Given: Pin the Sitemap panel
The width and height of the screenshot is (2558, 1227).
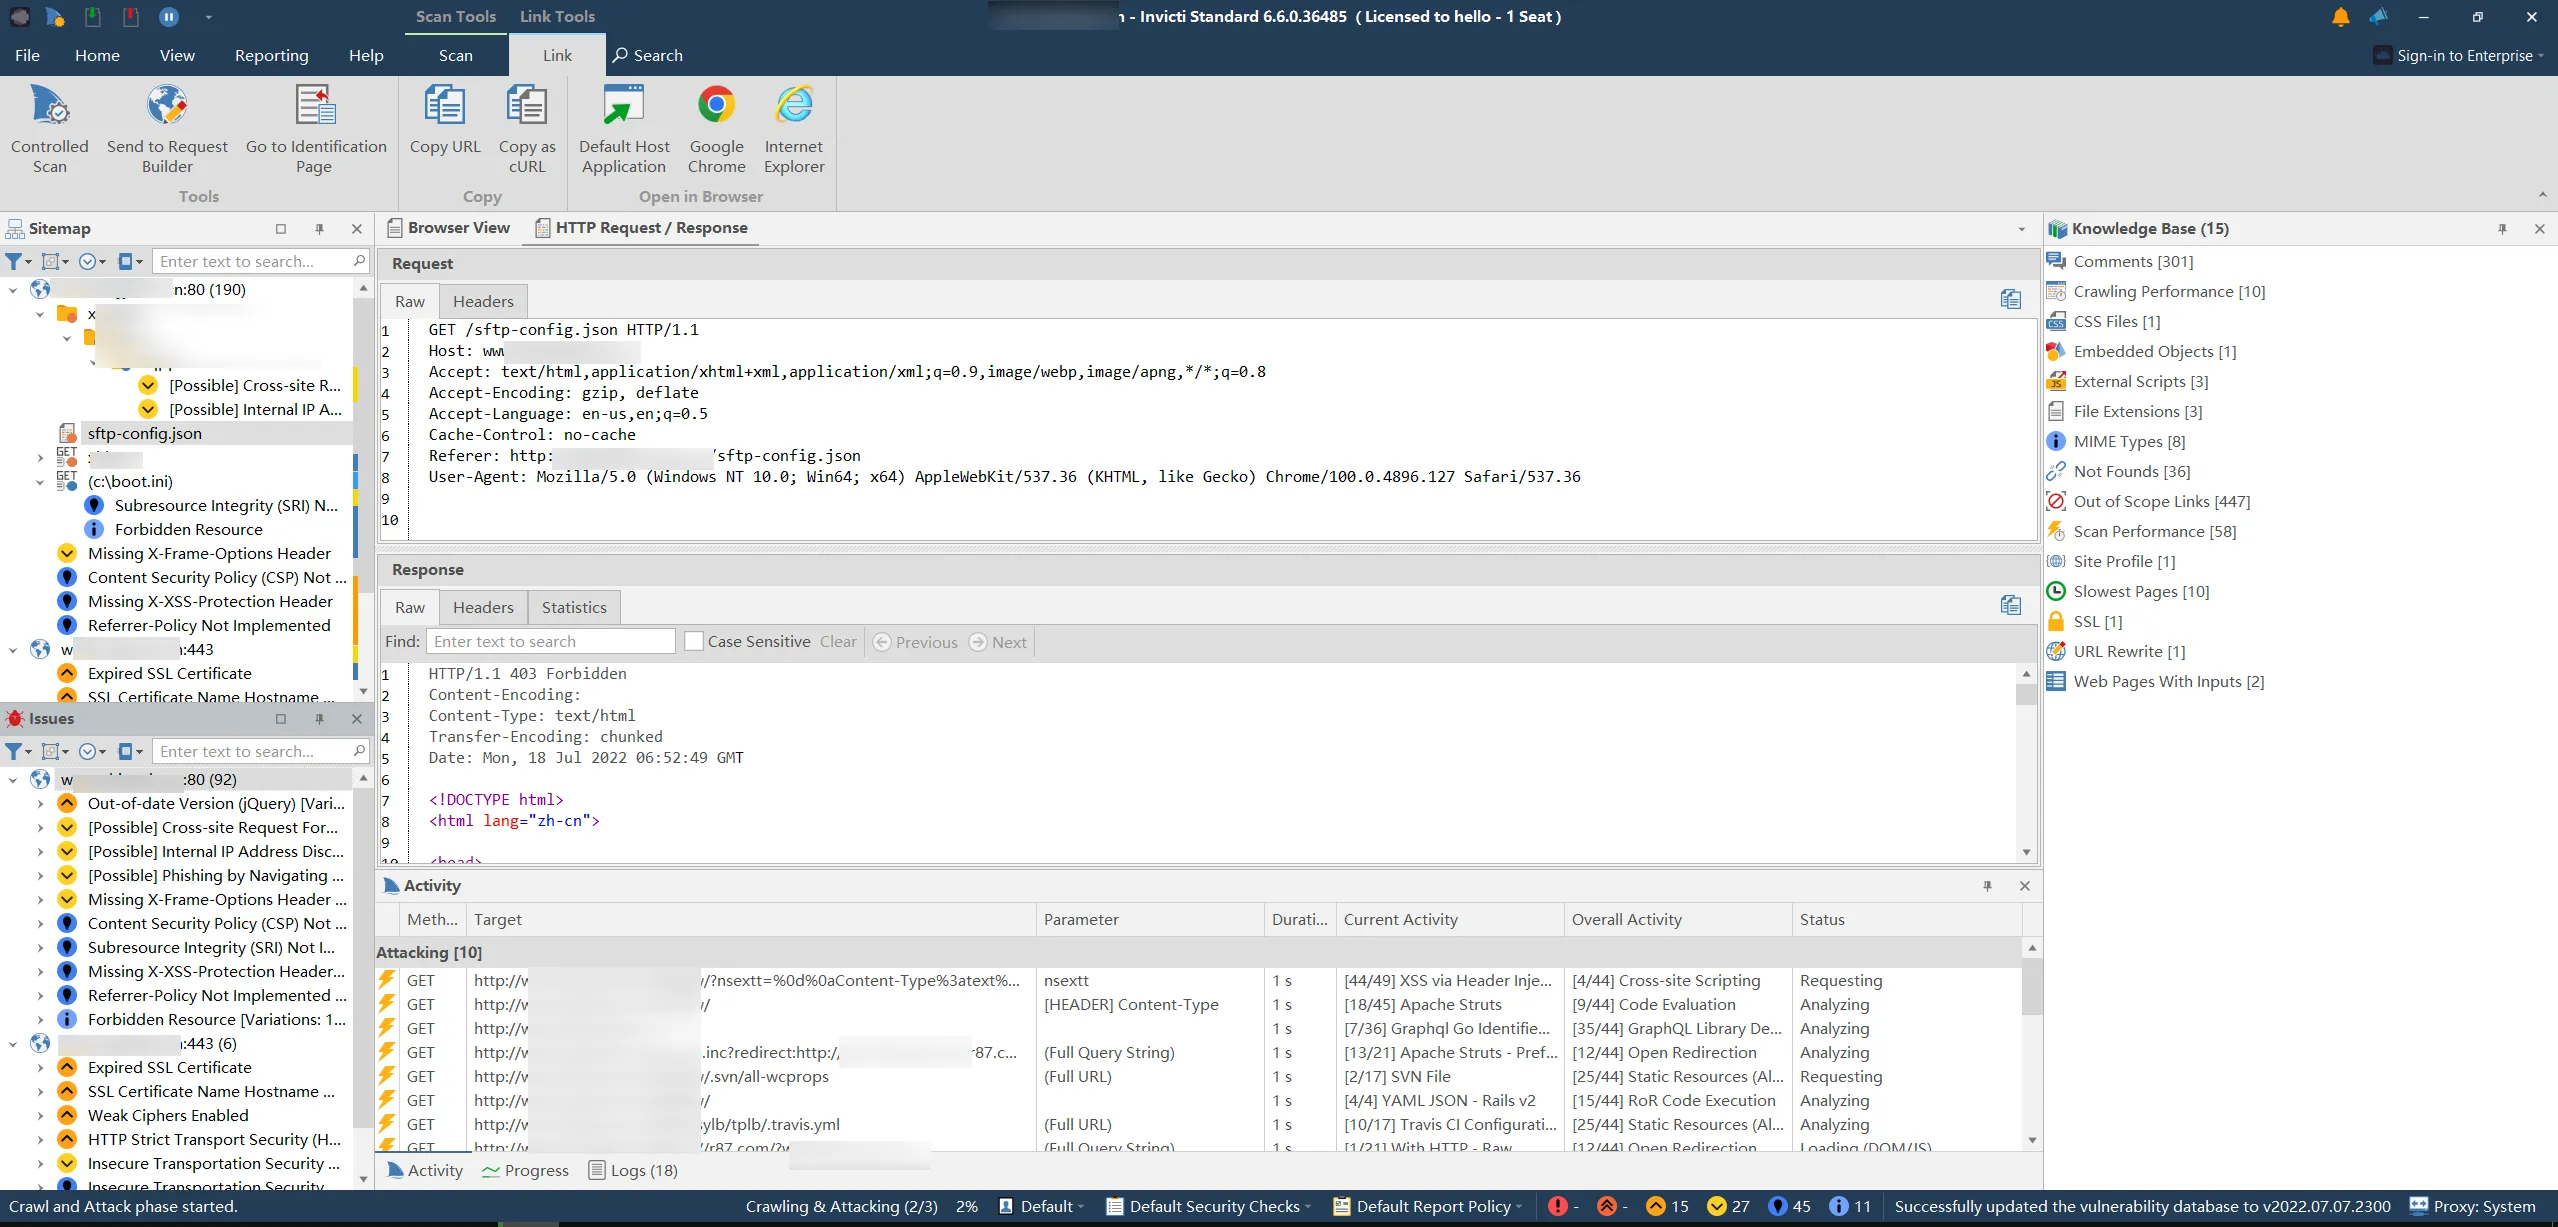Looking at the screenshot, I should (x=319, y=229).
